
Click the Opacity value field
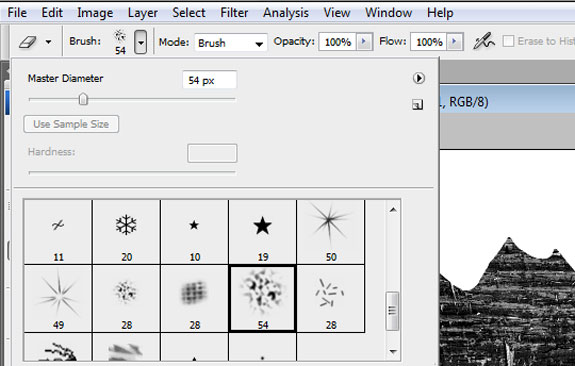click(x=338, y=42)
